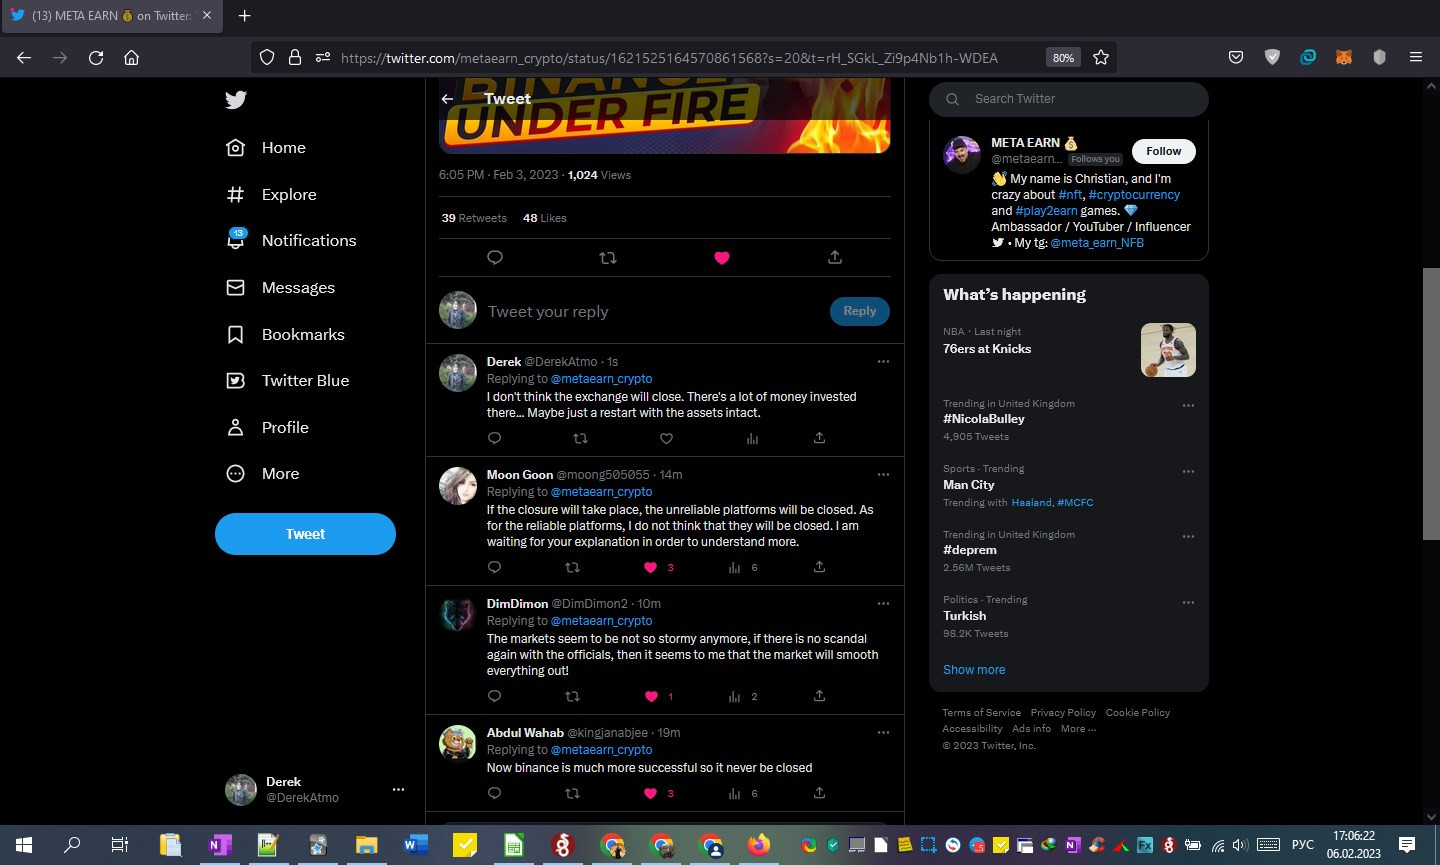Open the MetaMask fox extension
The width and height of the screenshot is (1440, 865).
(1343, 58)
